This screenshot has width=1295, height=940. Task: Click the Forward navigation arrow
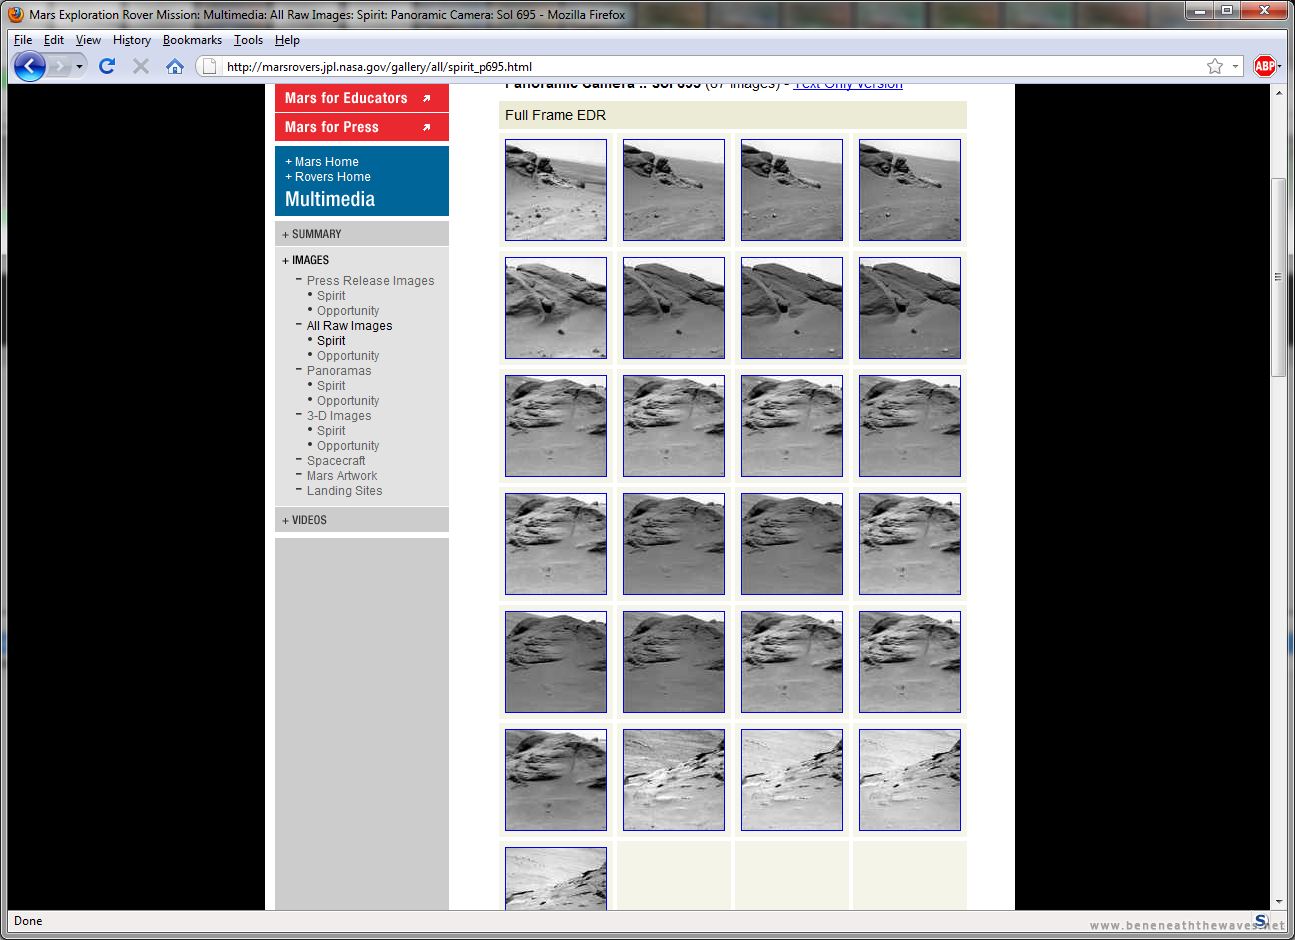click(61, 66)
